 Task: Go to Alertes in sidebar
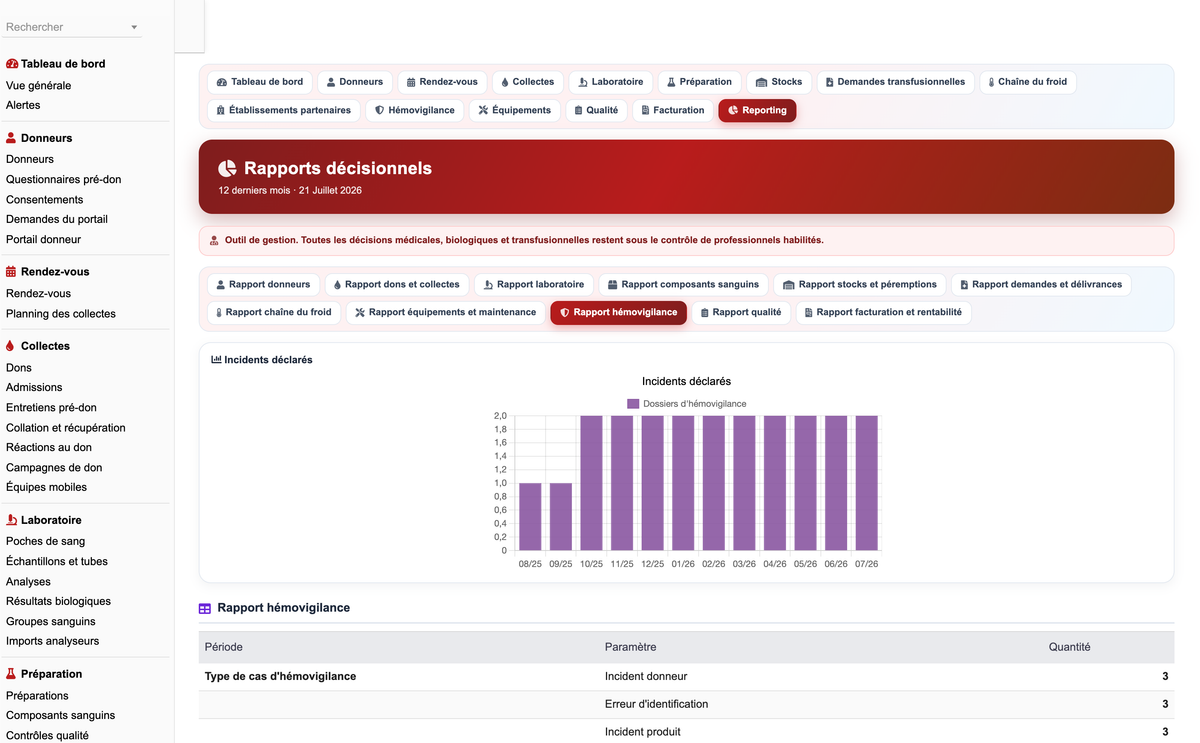click(x=23, y=105)
